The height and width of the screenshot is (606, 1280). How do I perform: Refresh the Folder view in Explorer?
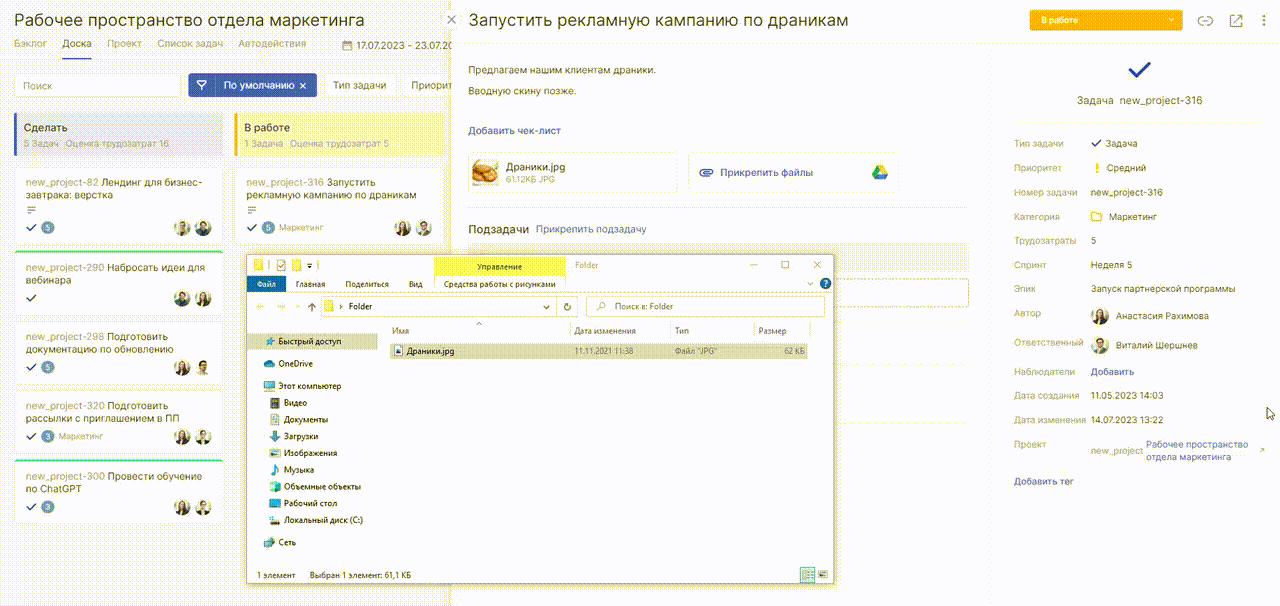click(568, 307)
